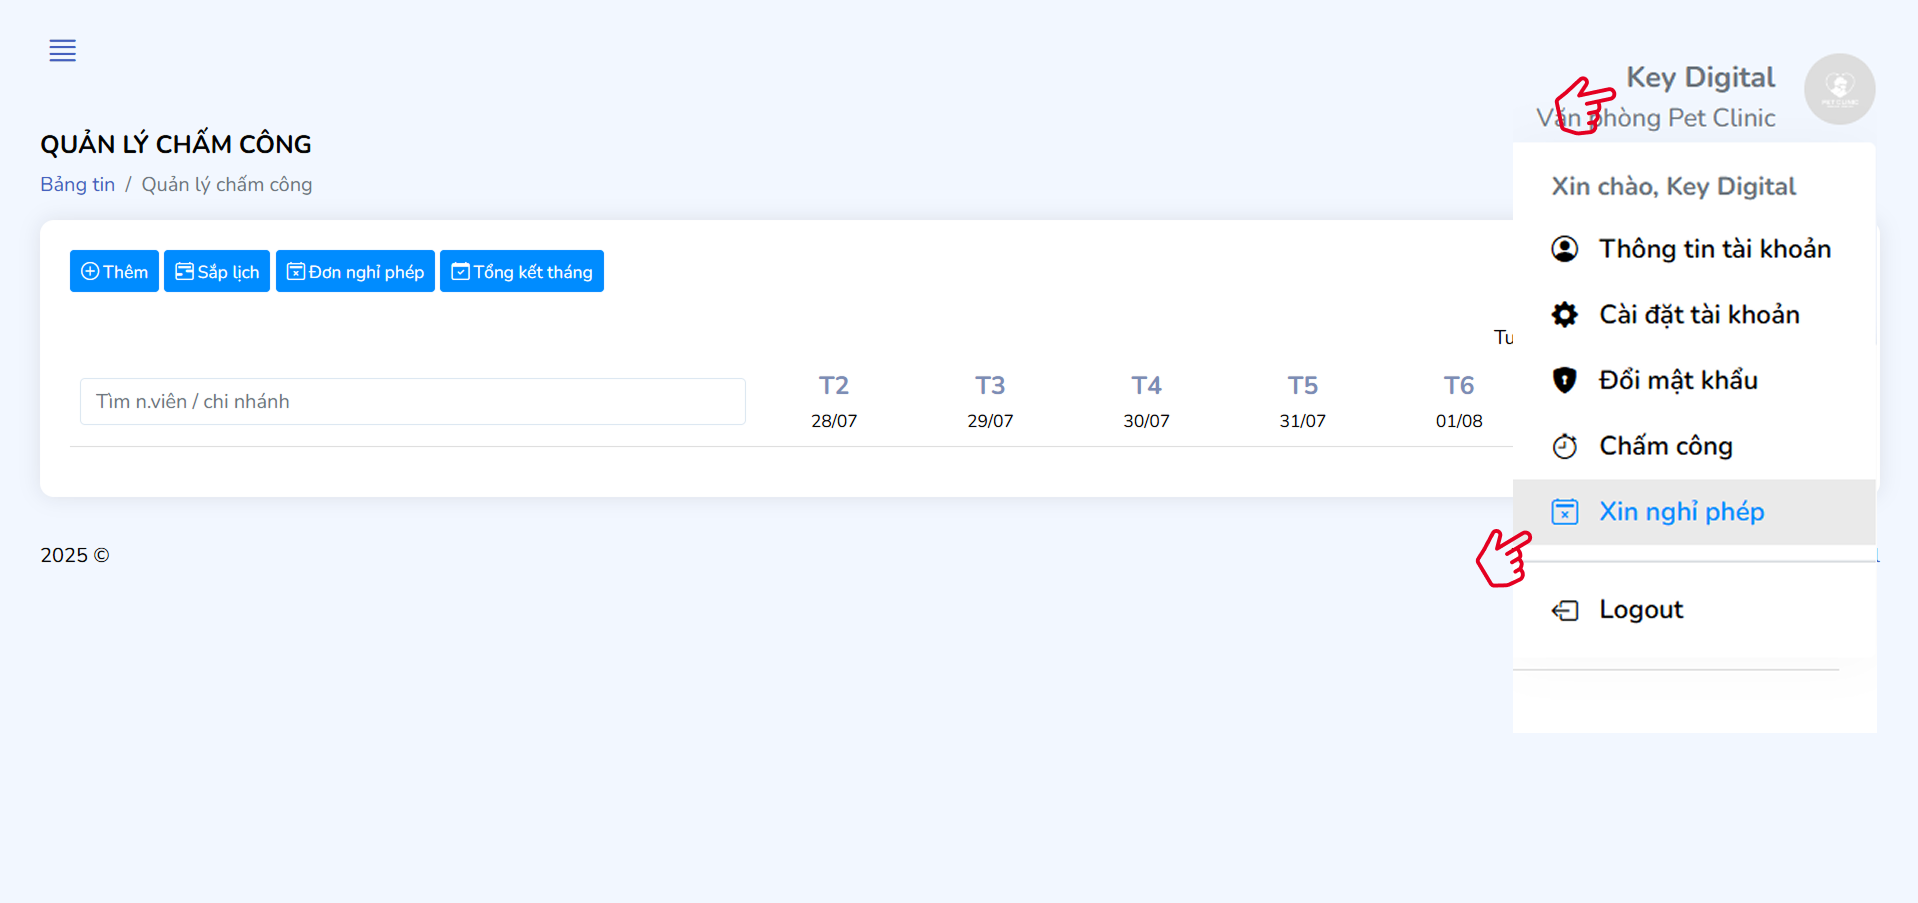Open Thông tin tài khoản menu item
This screenshot has height=903, width=1918.
(x=1714, y=249)
